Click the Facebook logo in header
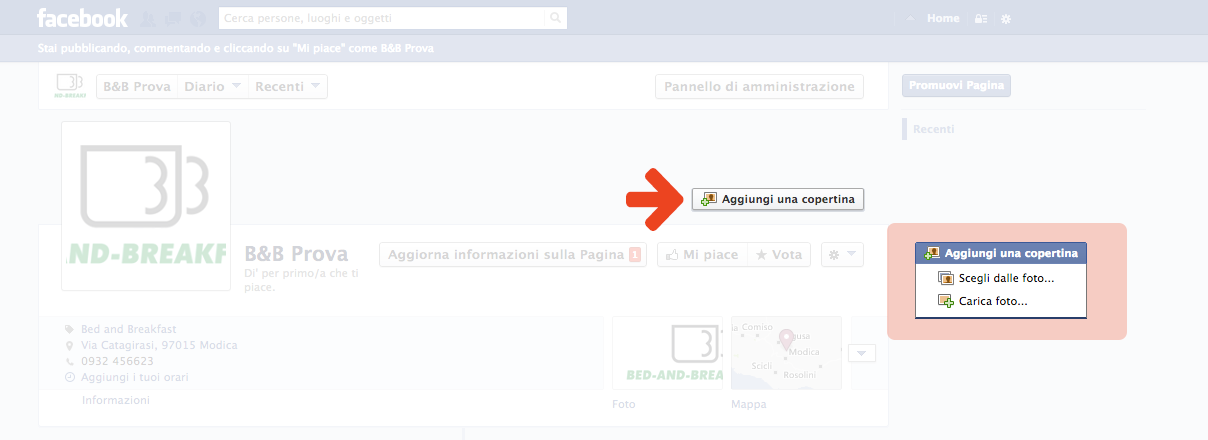This screenshot has height=440, width=1208. tap(82, 18)
